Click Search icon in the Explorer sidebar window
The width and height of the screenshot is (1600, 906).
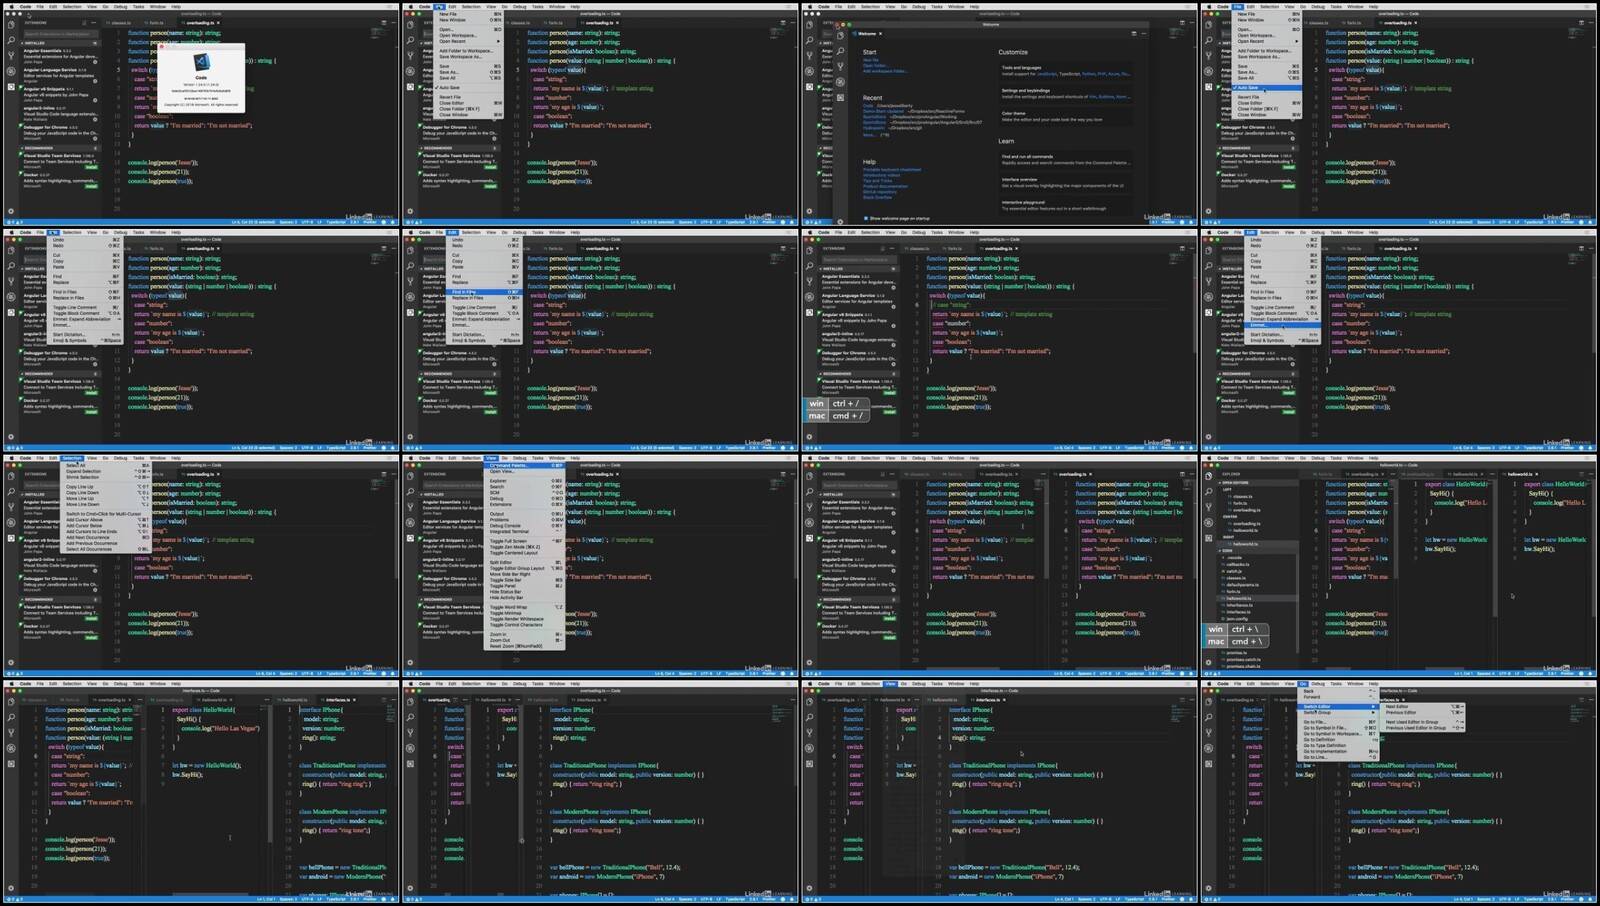(1209, 492)
